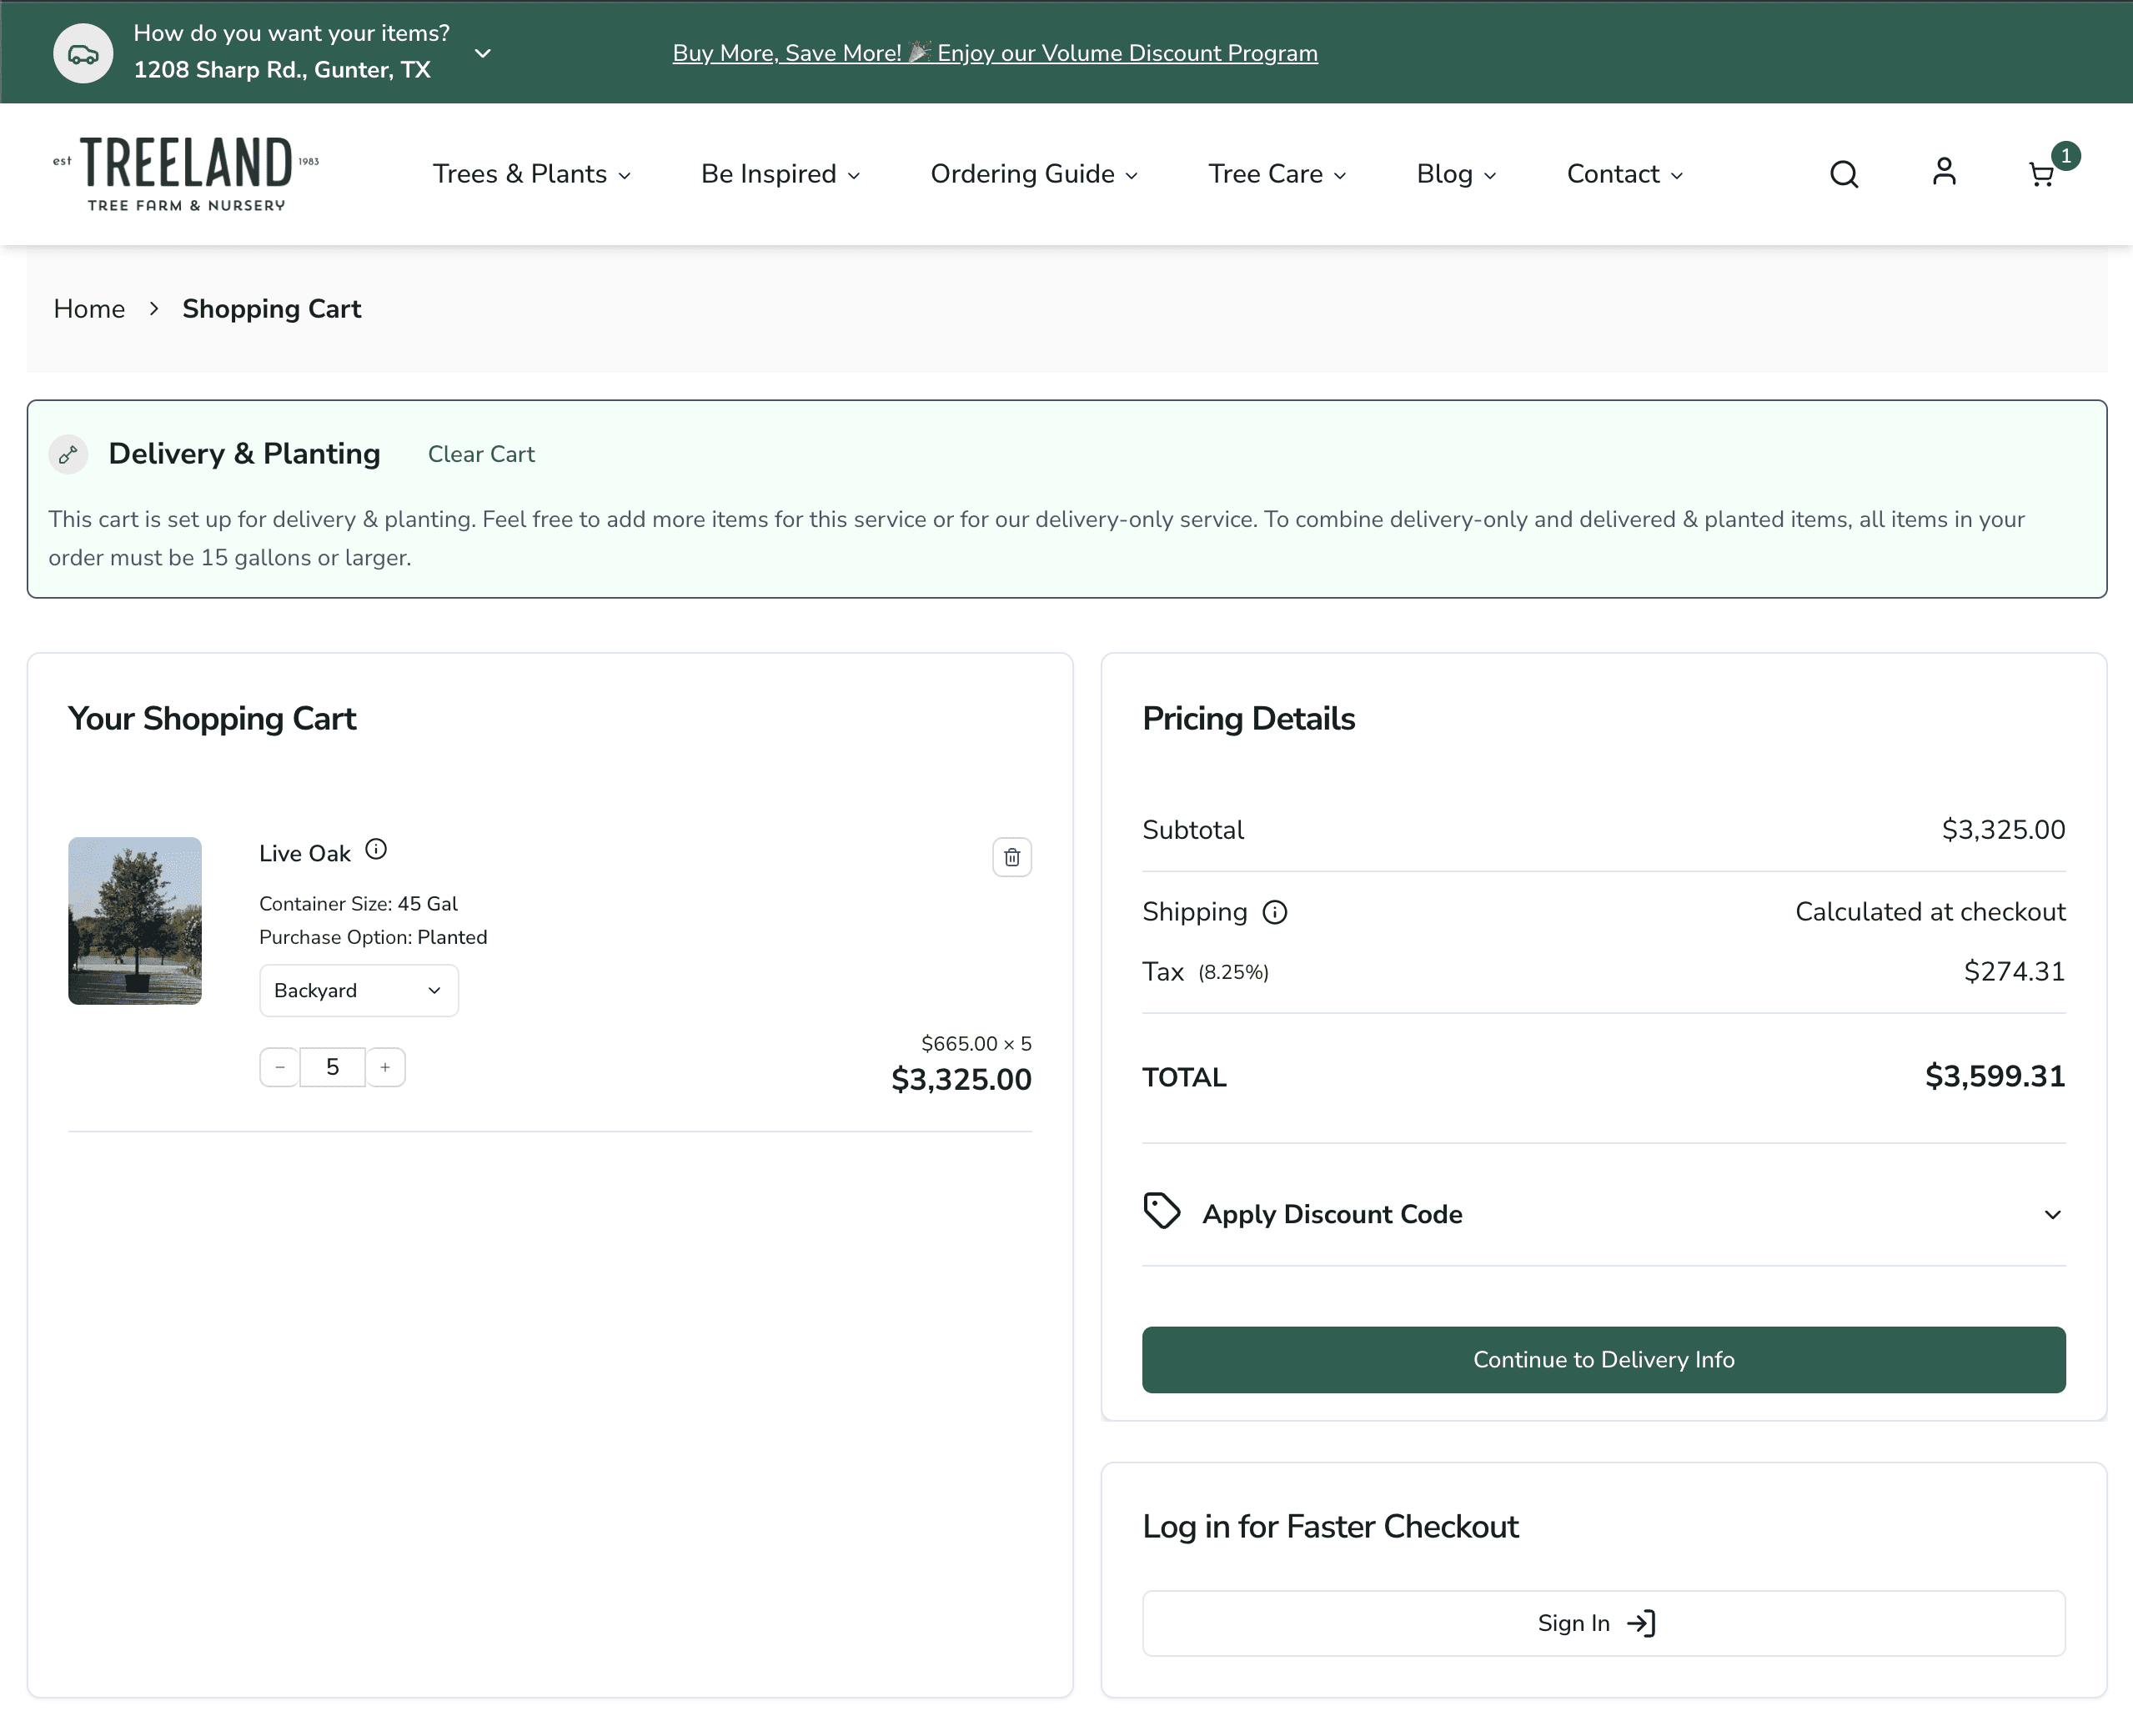
Task: Clear the shopping cart
Action: (480, 454)
